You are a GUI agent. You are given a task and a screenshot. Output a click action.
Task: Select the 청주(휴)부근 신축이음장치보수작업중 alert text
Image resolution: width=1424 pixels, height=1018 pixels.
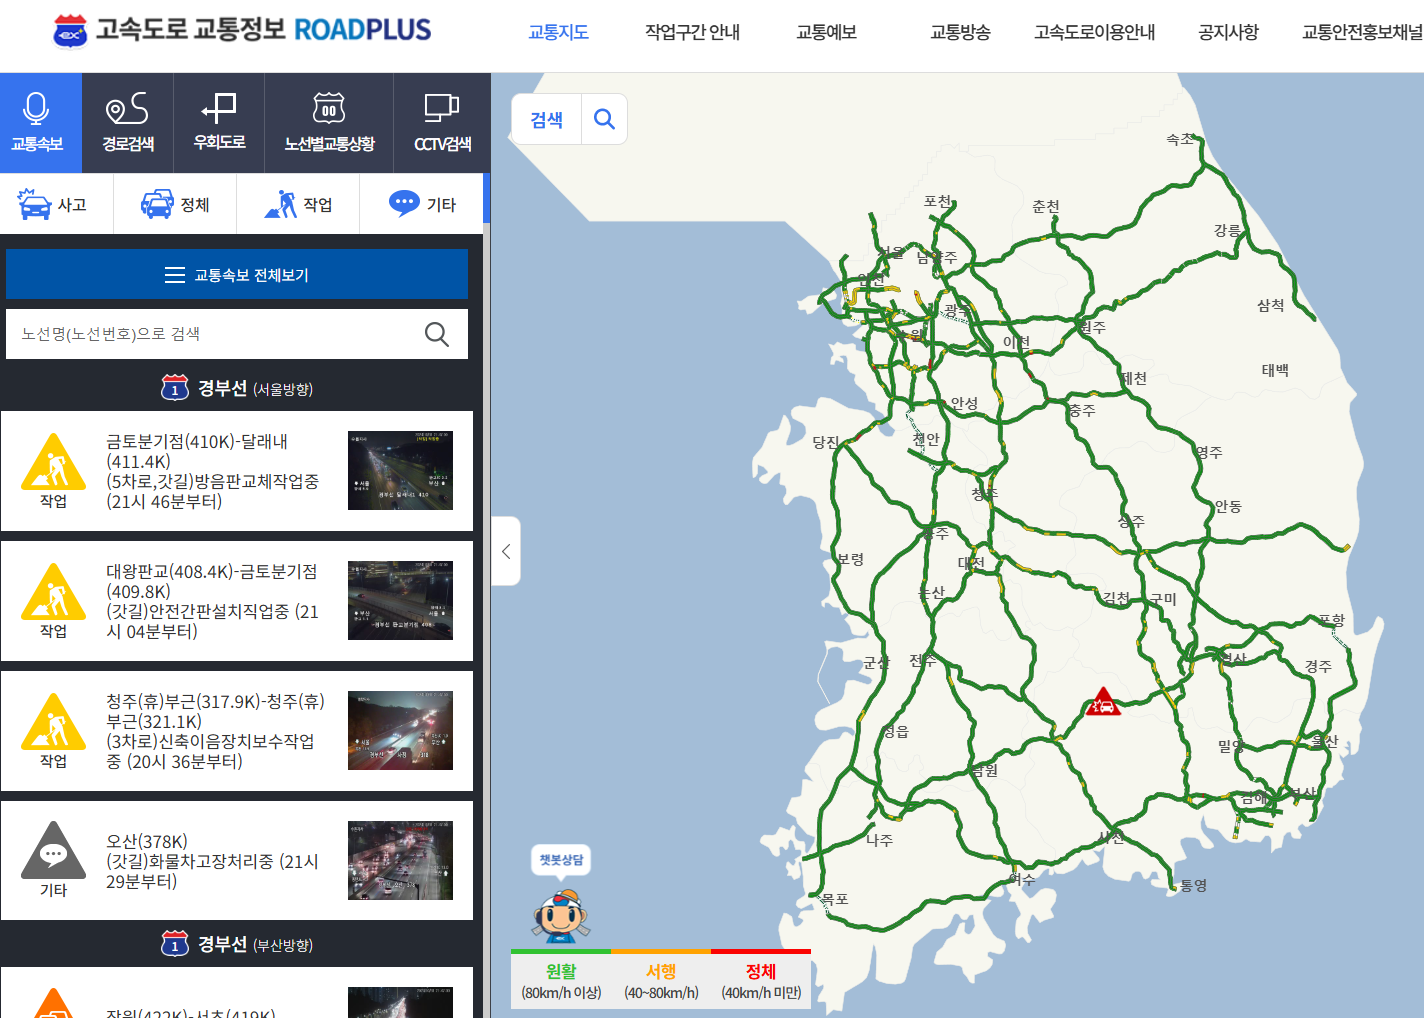tap(216, 731)
